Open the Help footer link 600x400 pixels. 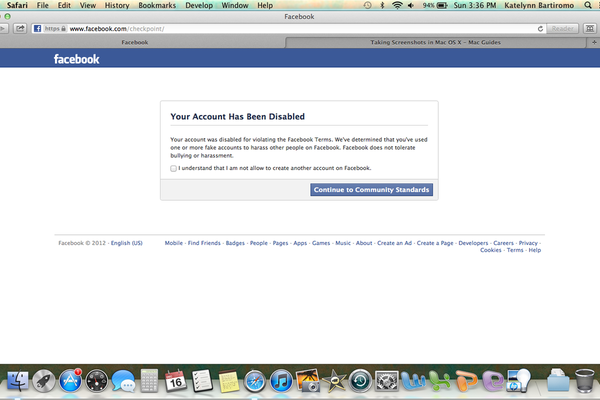click(535, 250)
